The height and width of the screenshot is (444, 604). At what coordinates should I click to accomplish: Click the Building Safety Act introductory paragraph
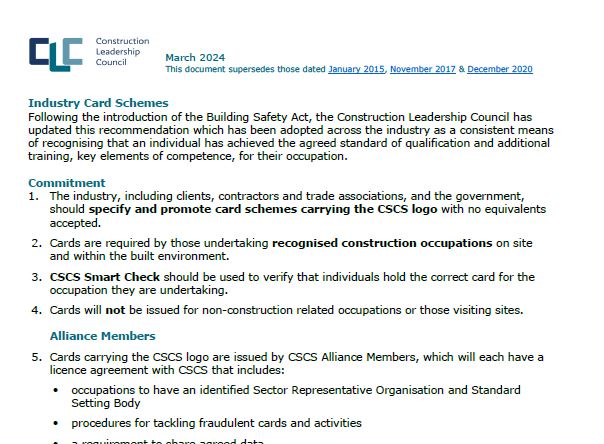290,130
